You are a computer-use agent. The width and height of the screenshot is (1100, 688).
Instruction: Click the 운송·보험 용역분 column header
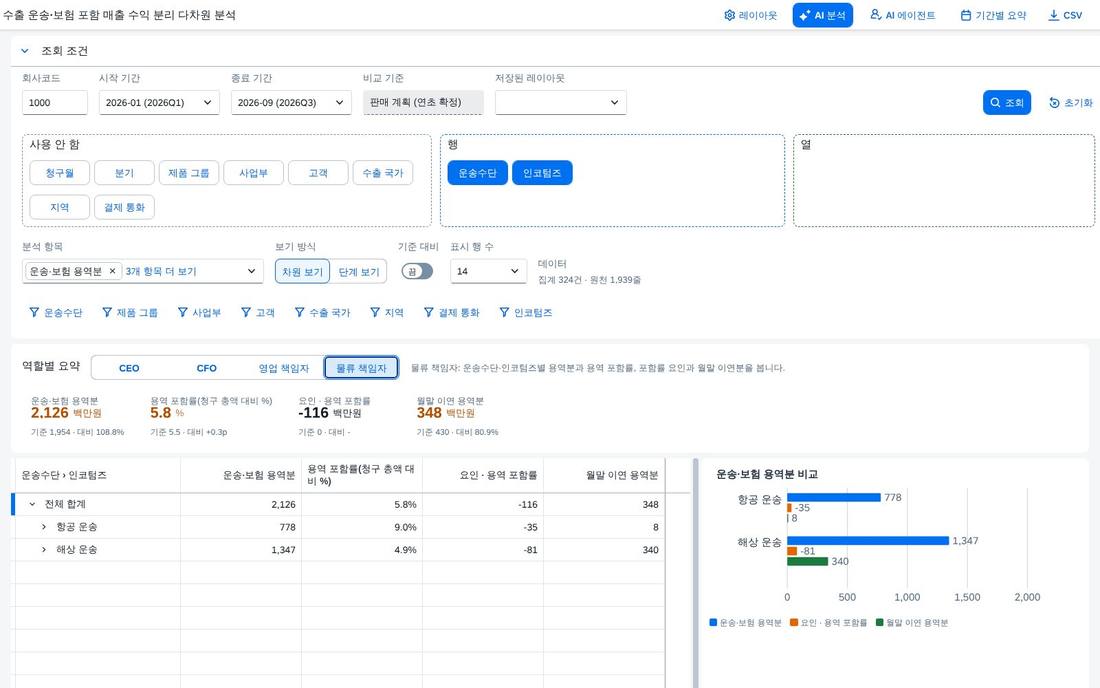click(241, 475)
